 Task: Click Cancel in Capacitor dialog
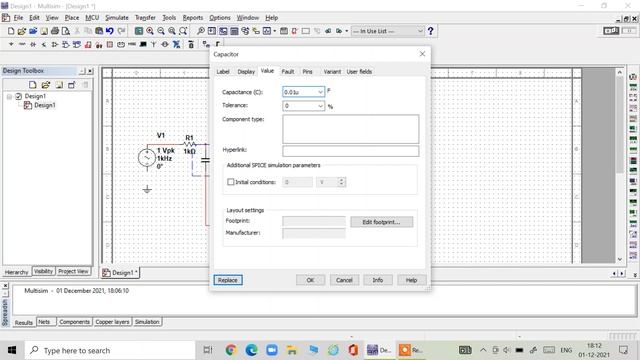[344, 280]
